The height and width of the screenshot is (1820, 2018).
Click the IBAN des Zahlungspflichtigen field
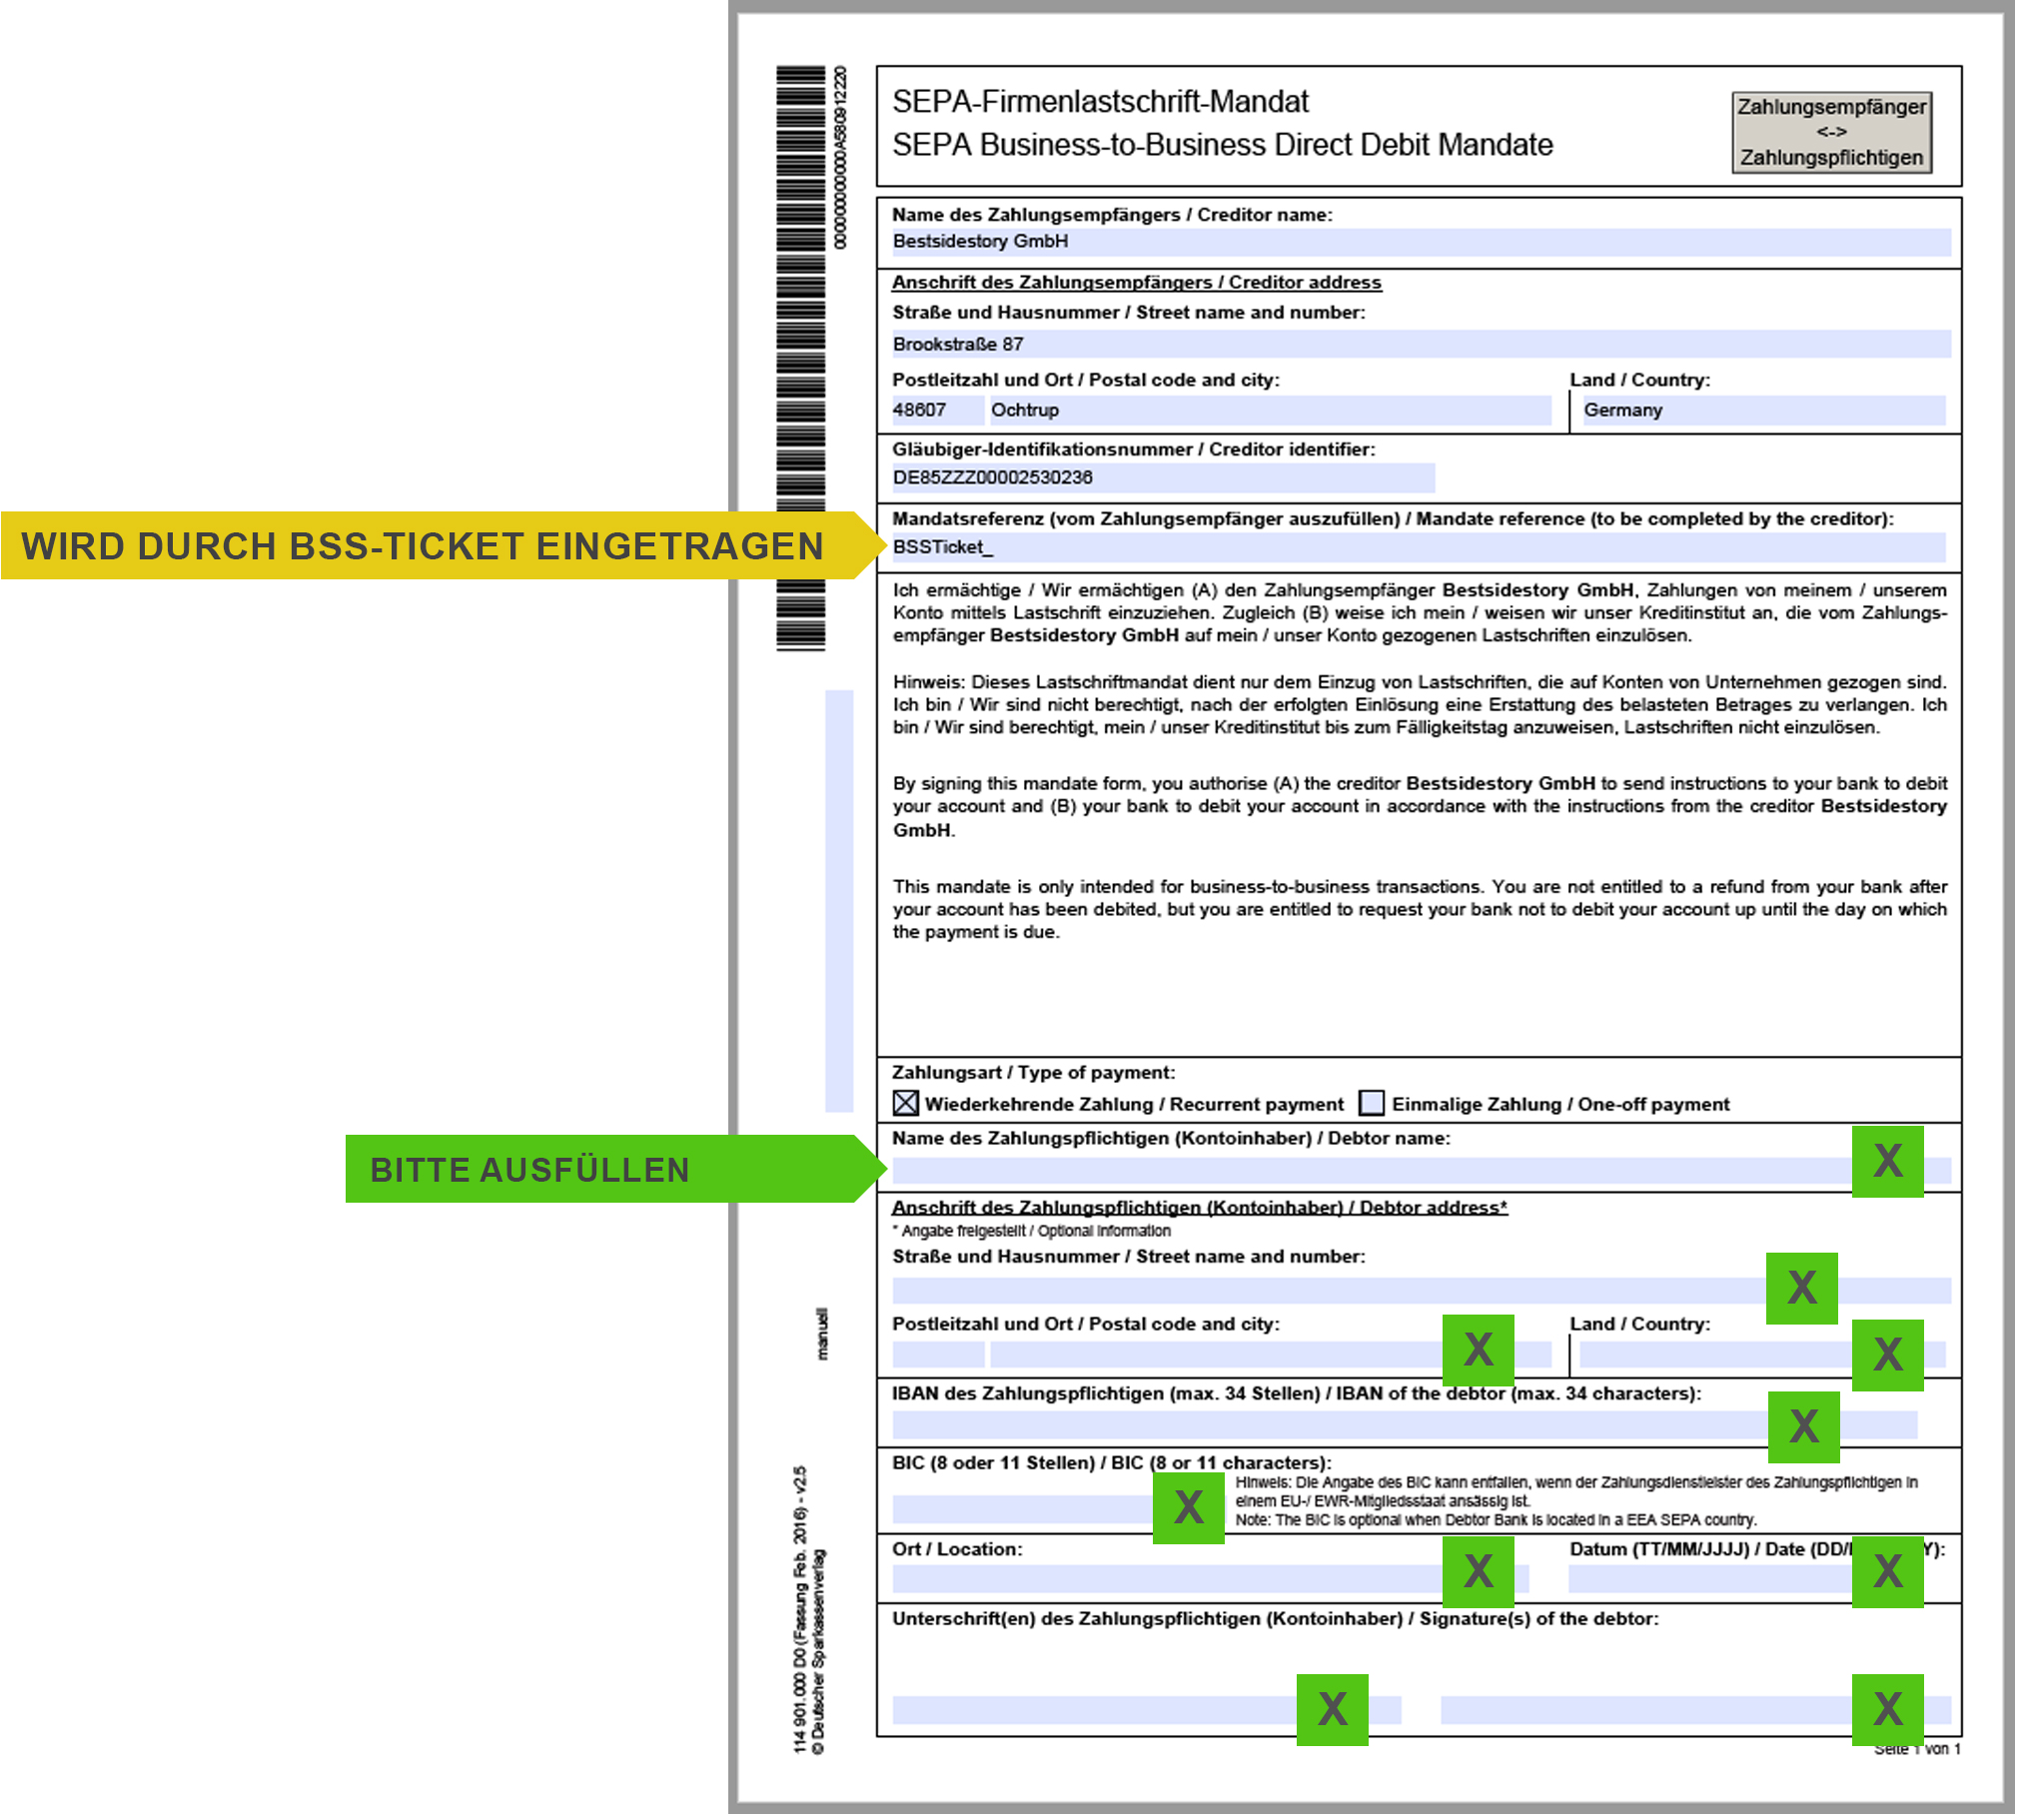(1408, 1427)
